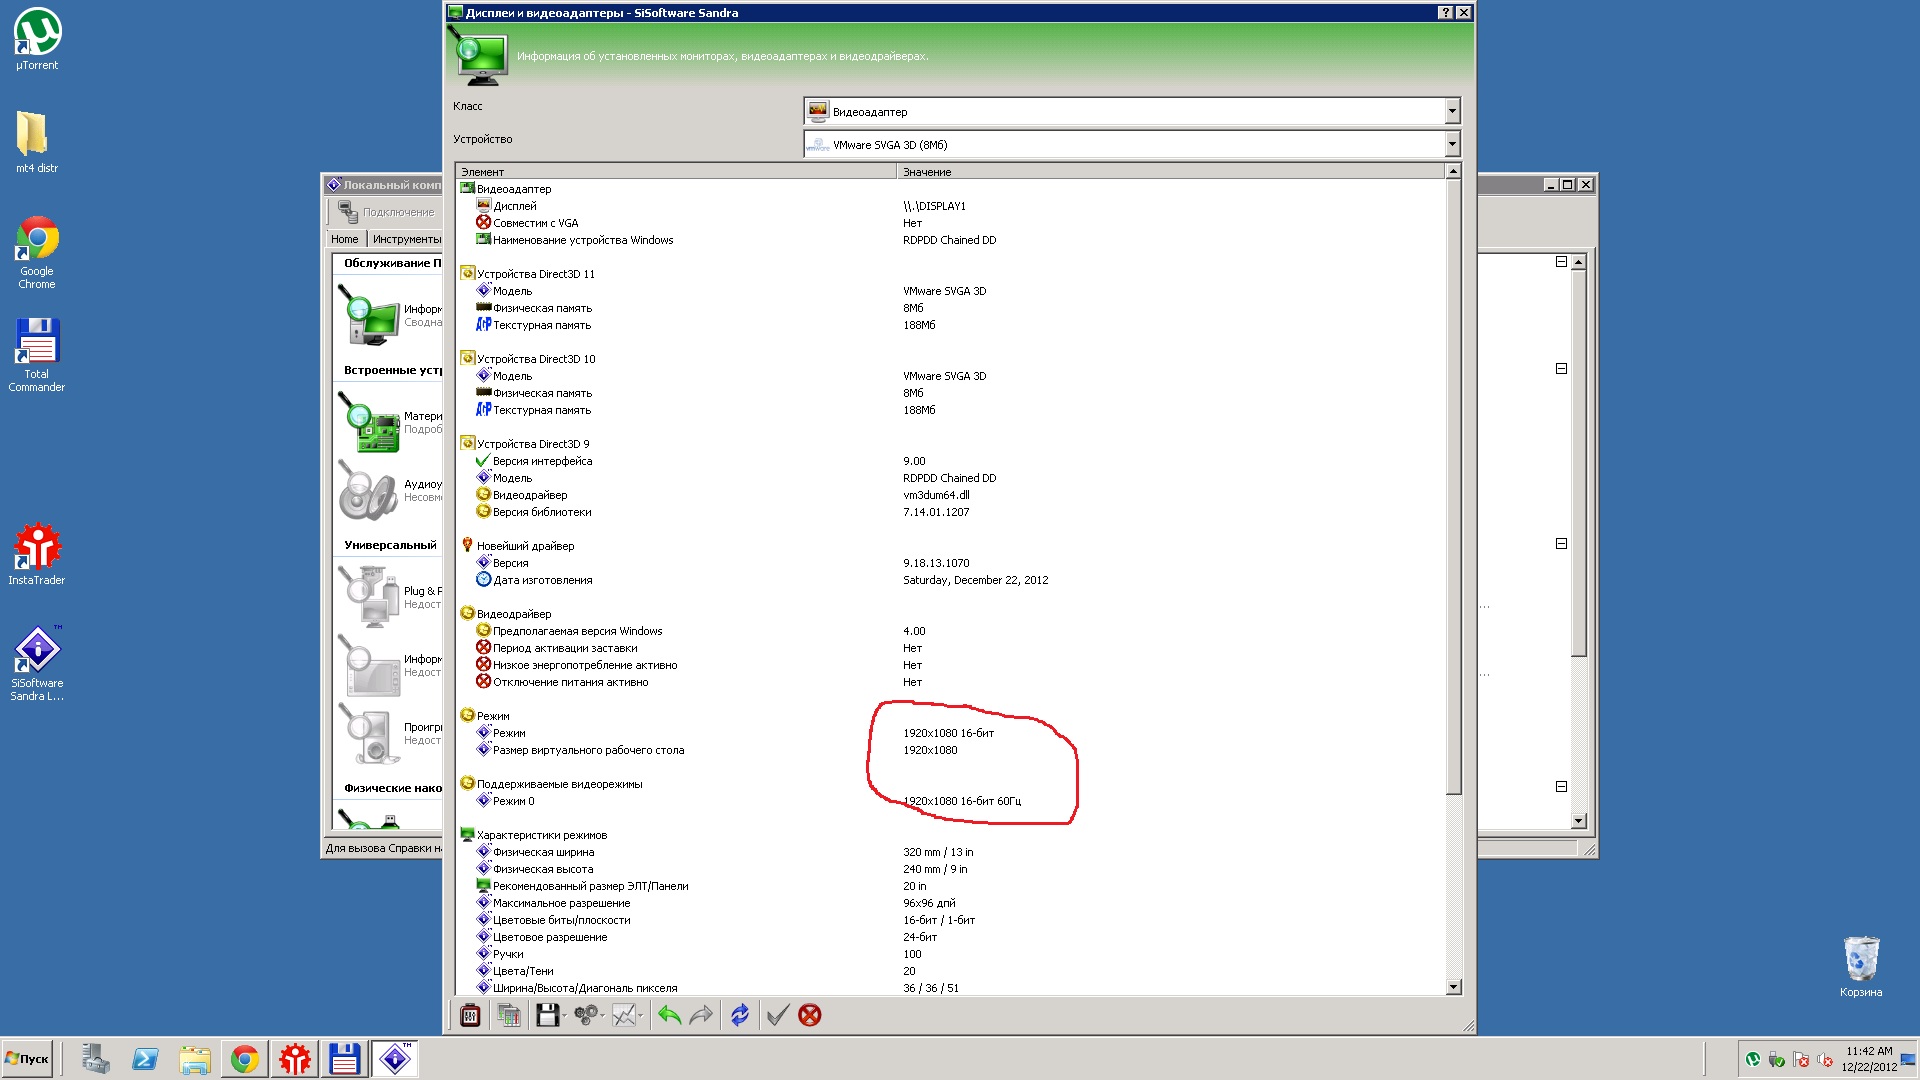Click the copy report icon in bottom toolbar

point(508,1016)
